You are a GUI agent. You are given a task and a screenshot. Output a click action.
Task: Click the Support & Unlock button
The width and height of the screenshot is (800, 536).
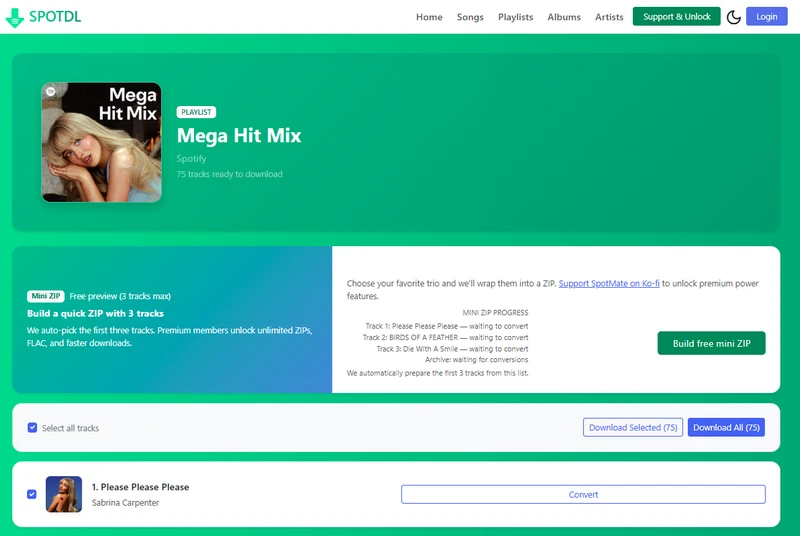coord(676,16)
